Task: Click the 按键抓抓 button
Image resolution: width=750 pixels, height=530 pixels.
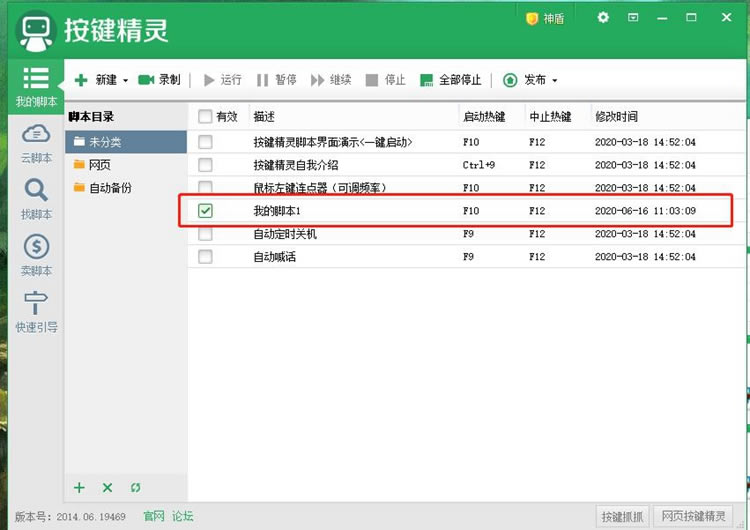Action: 622,516
